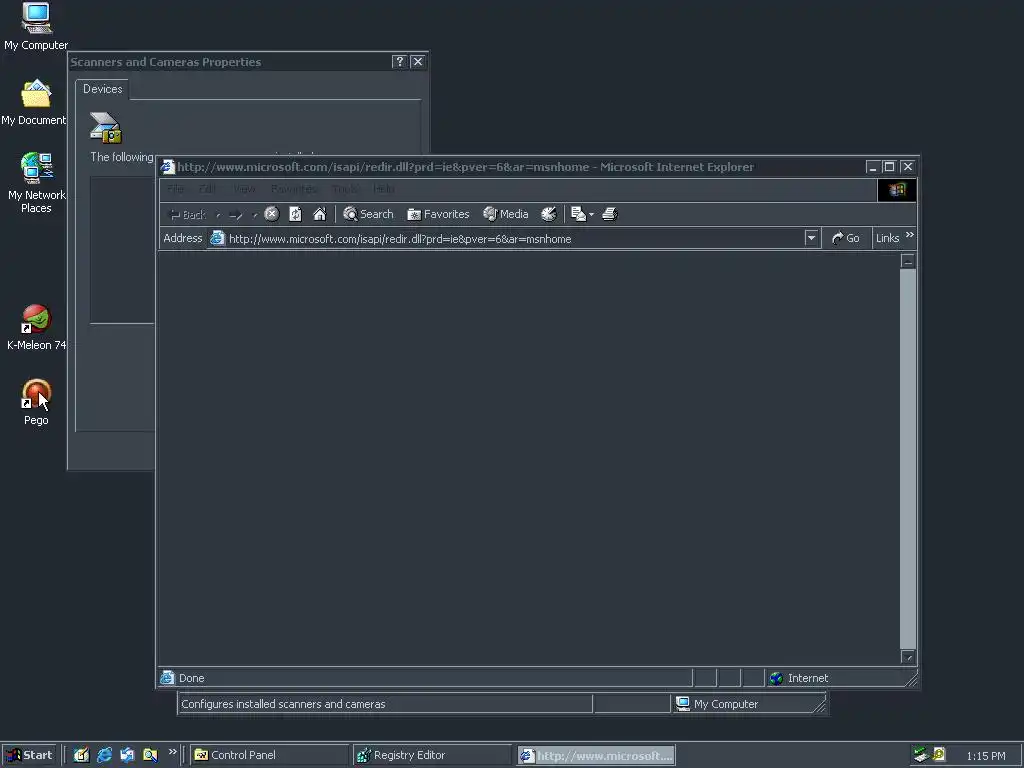Click the page icon in Address bar
Viewport: 1024px width, 768px height.
coord(217,238)
